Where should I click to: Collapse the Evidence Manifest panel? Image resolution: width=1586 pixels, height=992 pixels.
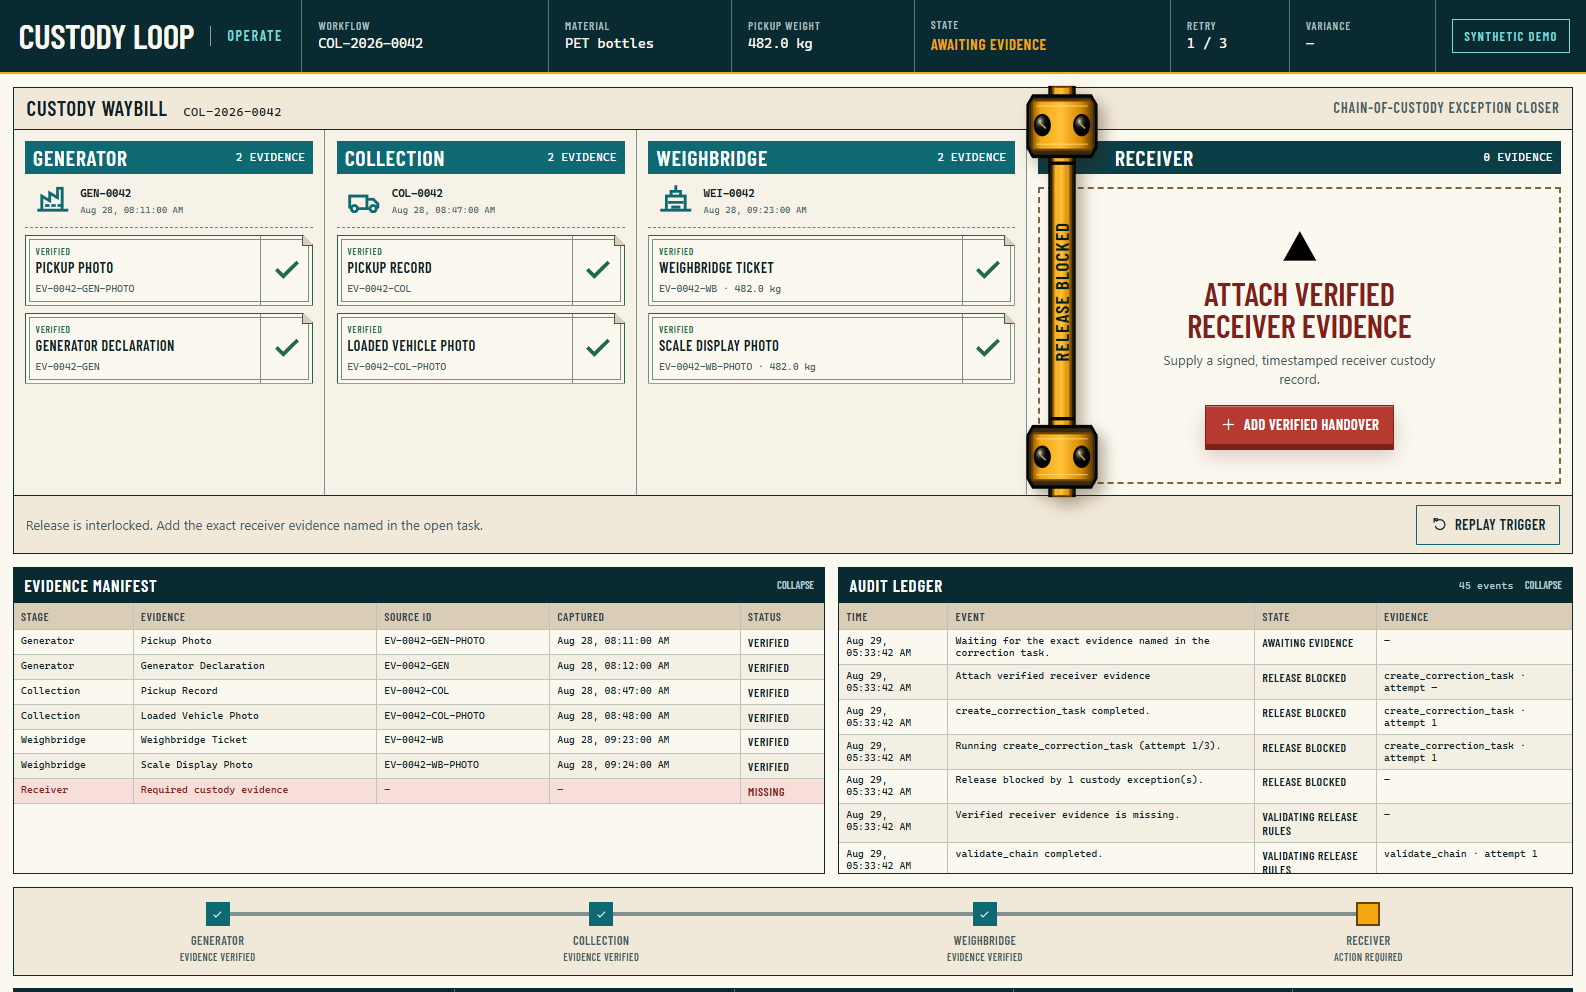pyautogui.click(x=795, y=586)
